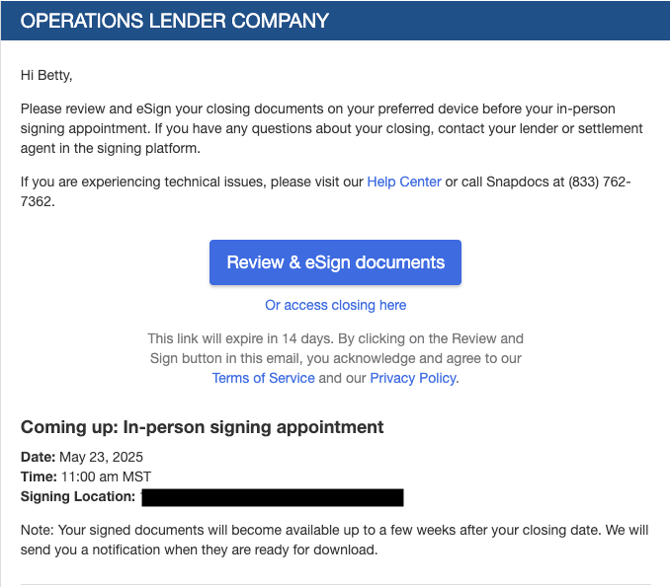Click the "Signing Location:" label
Image resolution: width=670 pixels, height=587 pixels.
[x=78, y=497]
